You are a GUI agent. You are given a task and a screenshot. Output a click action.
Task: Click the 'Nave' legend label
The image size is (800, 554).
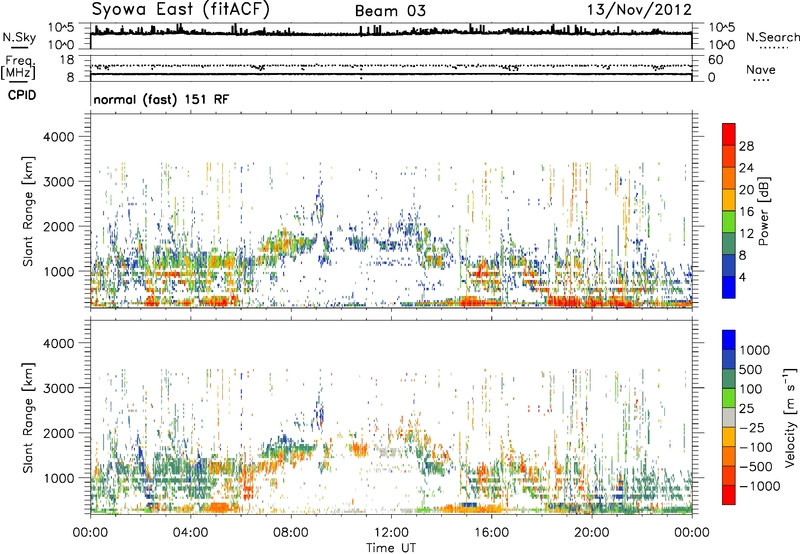click(761, 70)
